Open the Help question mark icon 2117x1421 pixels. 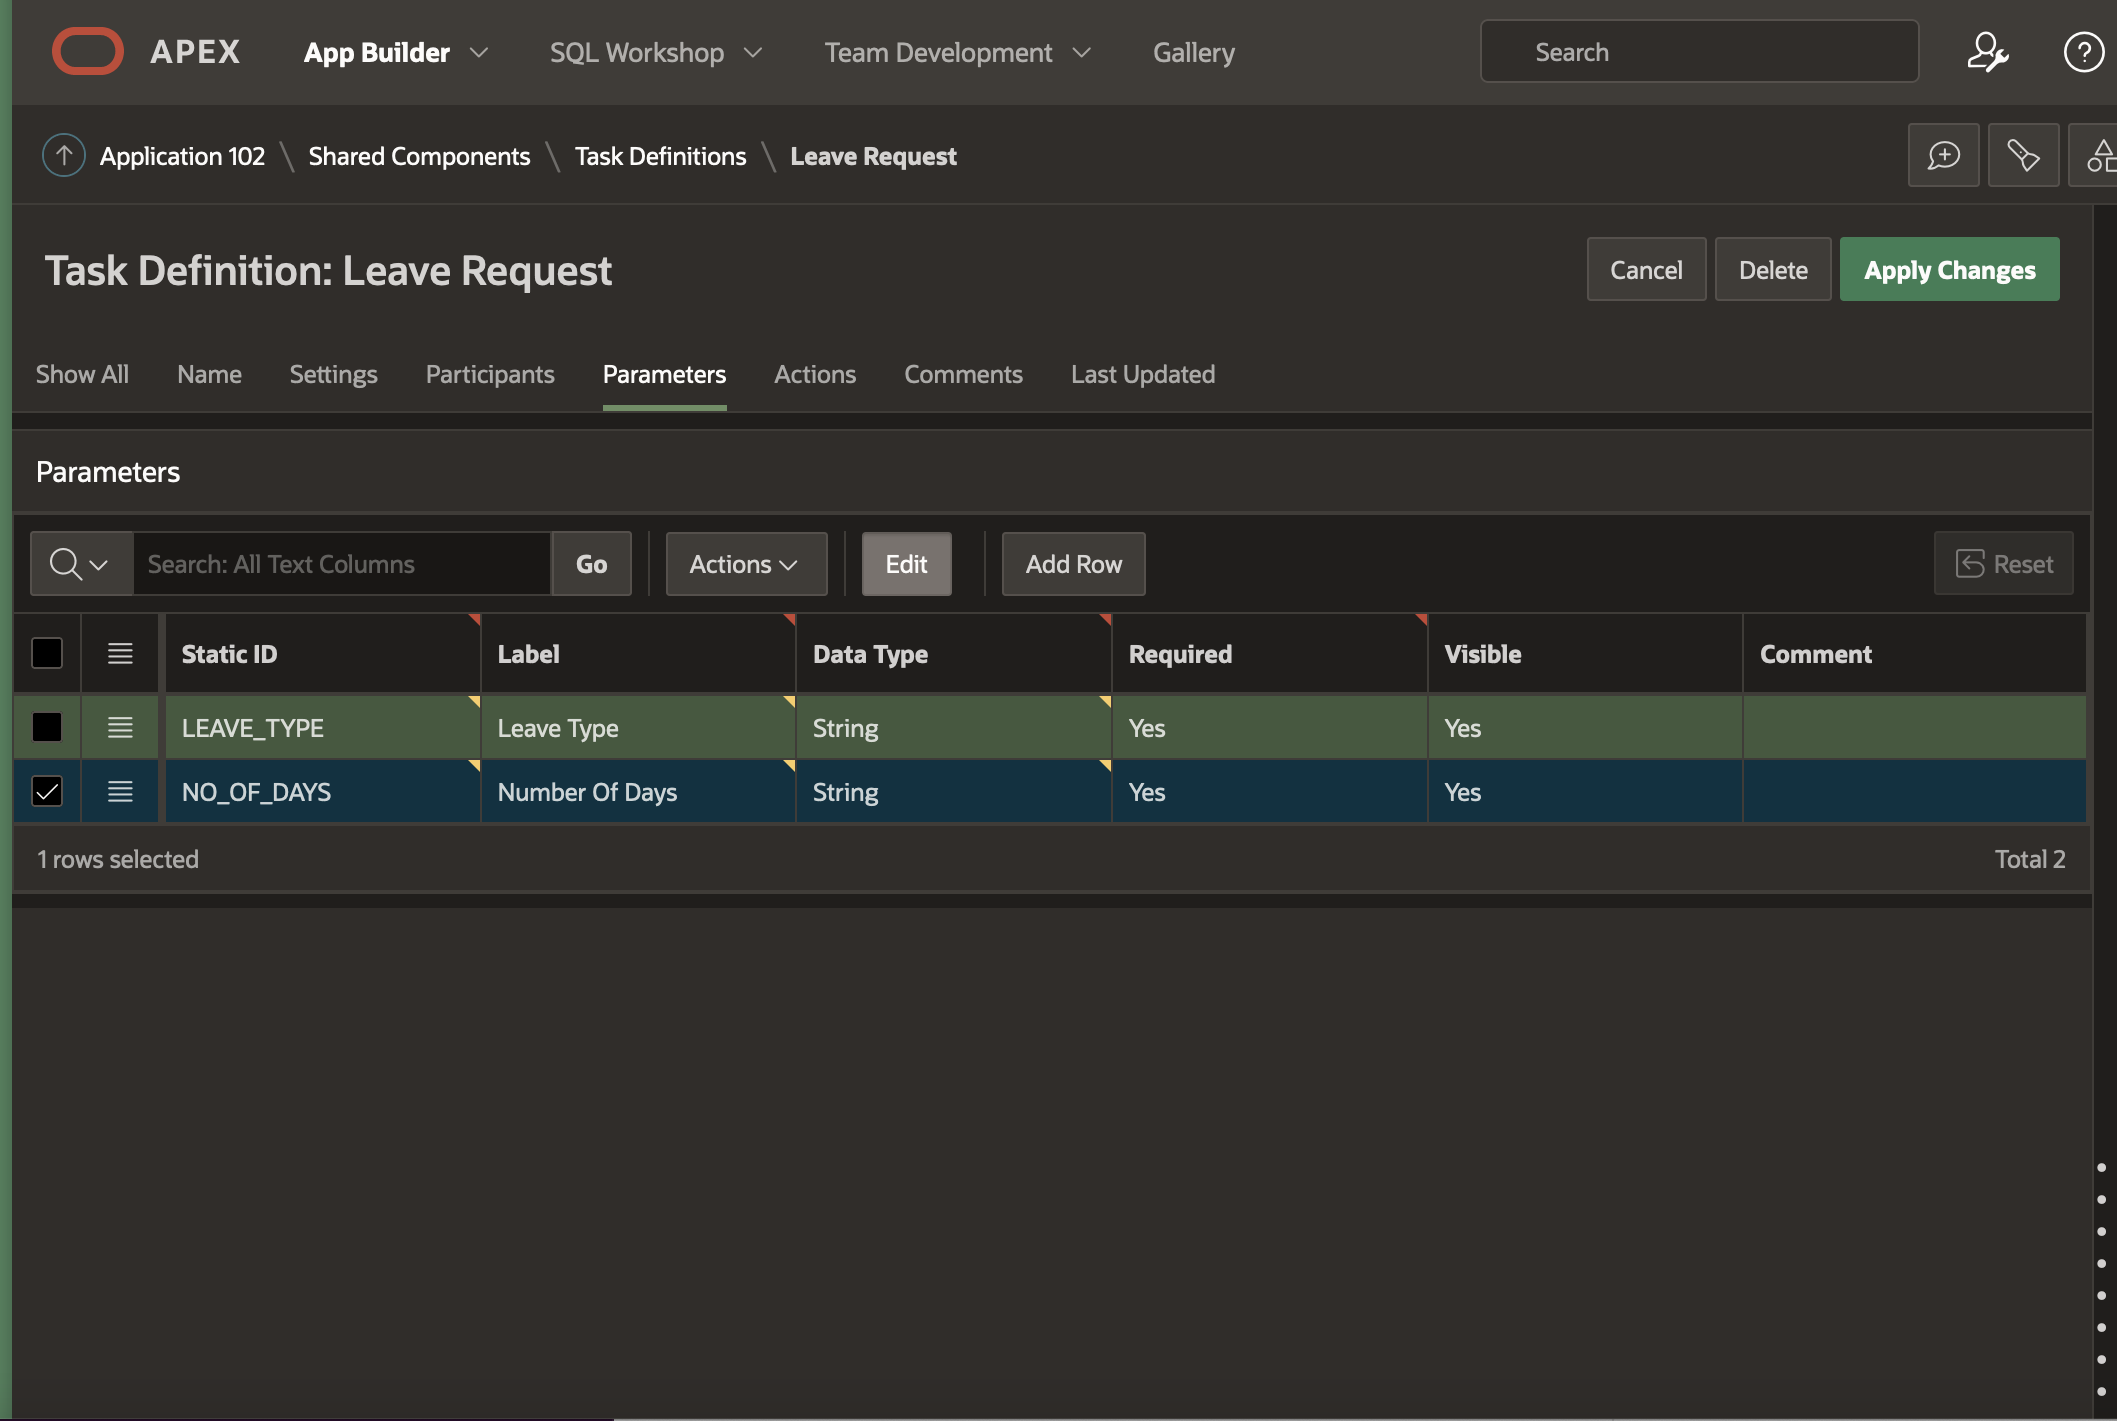2083,52
